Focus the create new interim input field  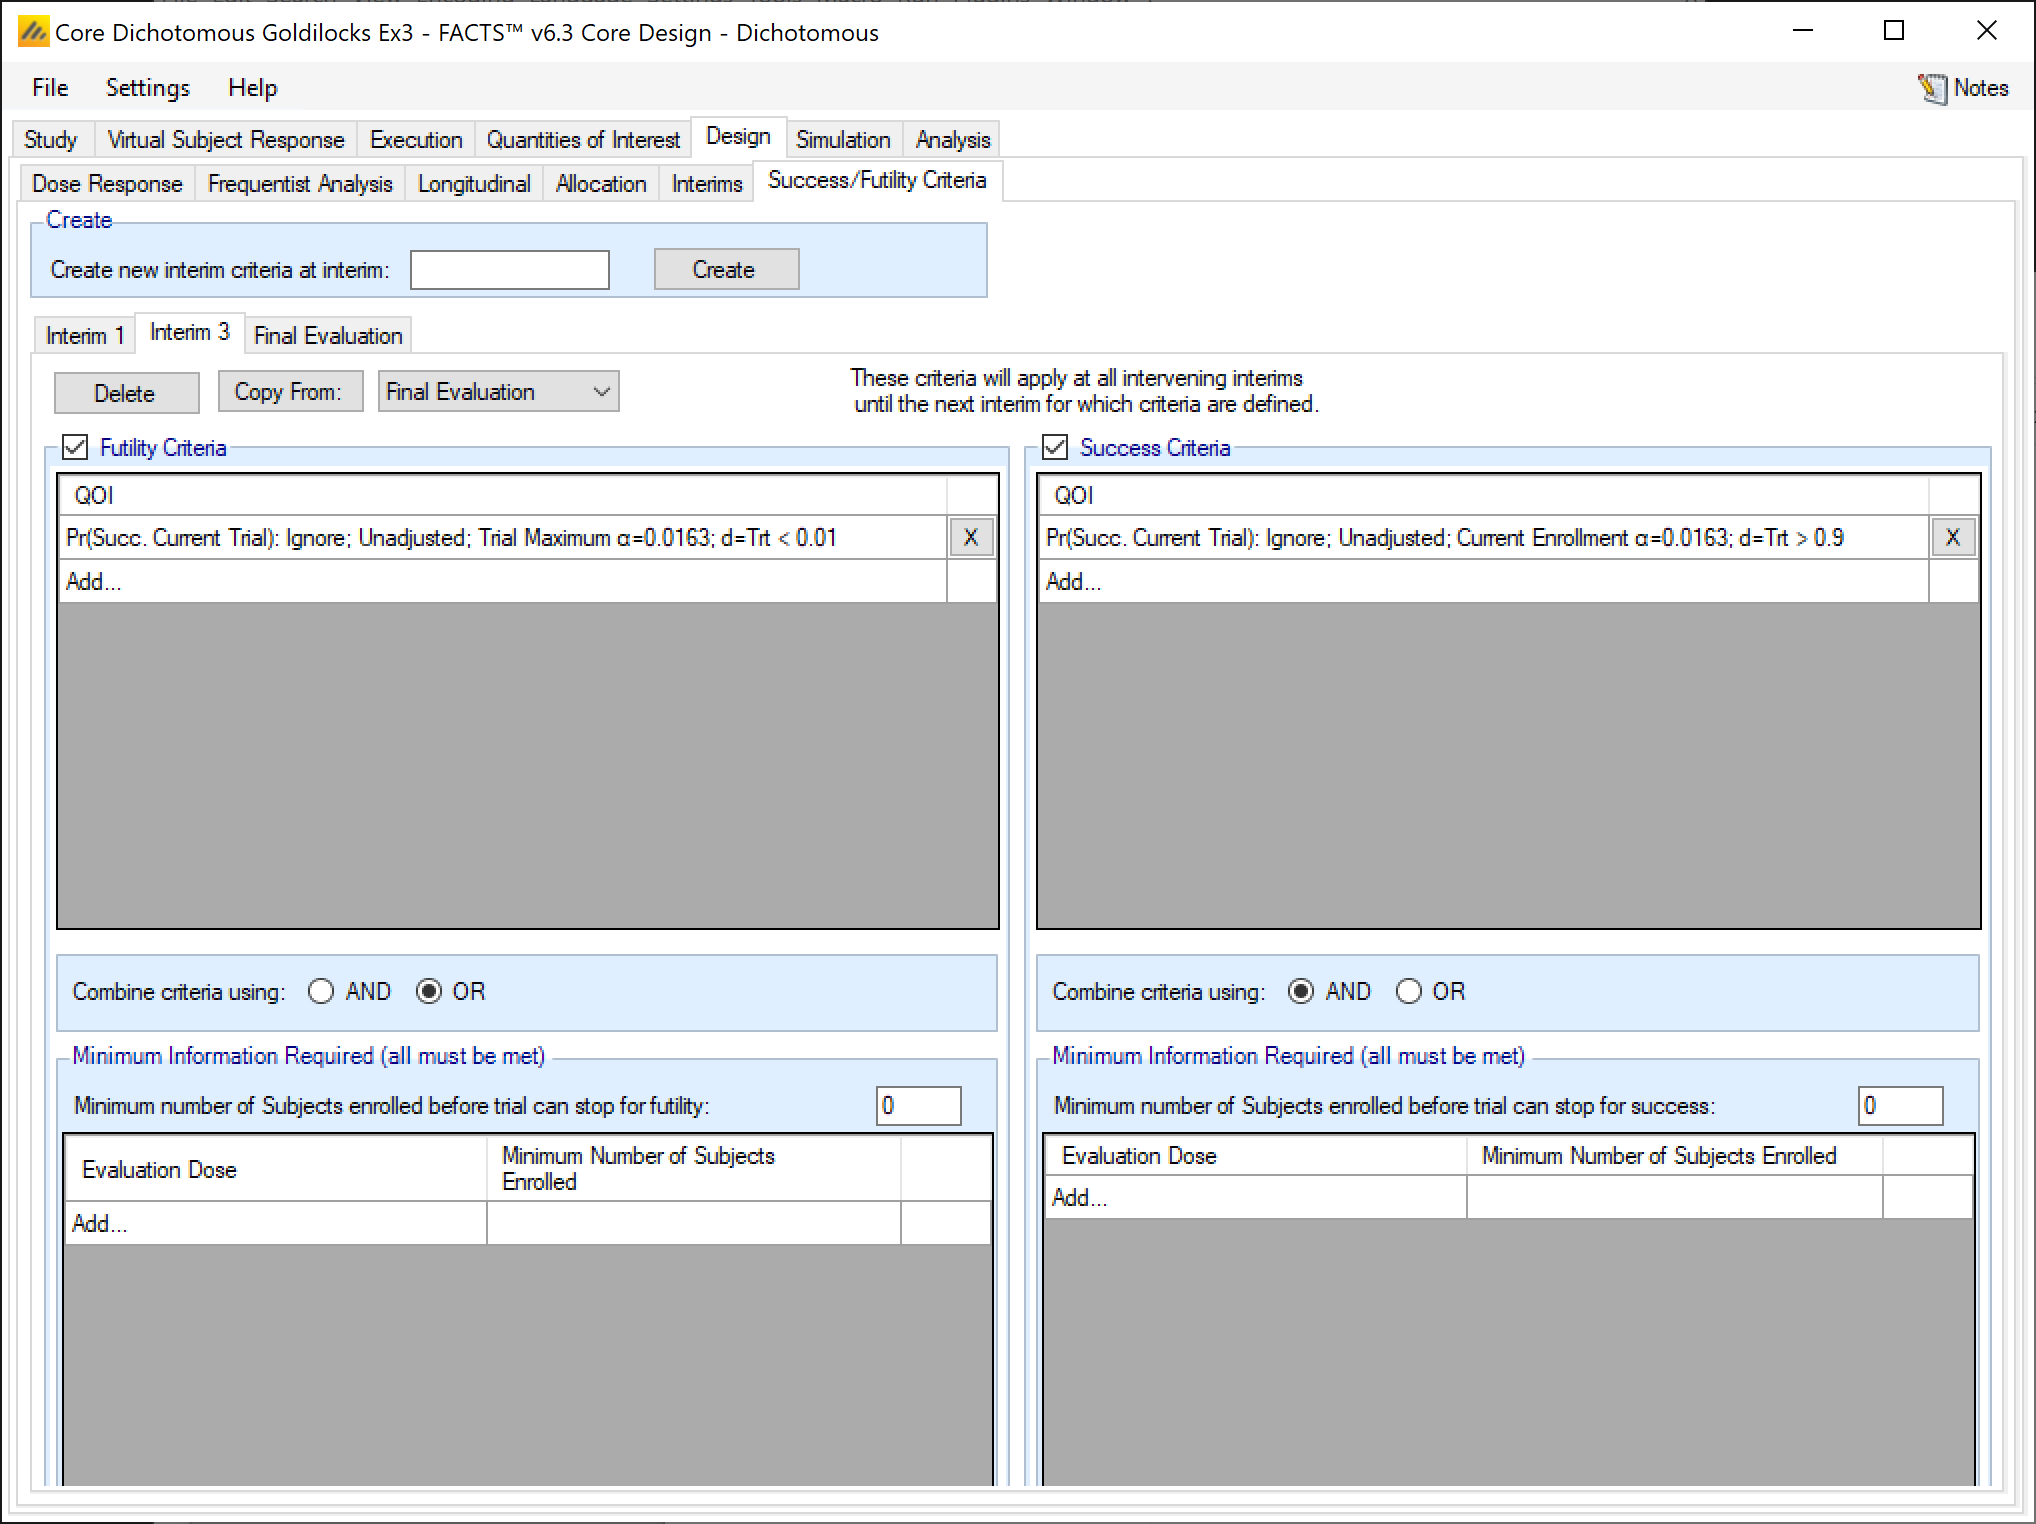(x=509, y=269)
